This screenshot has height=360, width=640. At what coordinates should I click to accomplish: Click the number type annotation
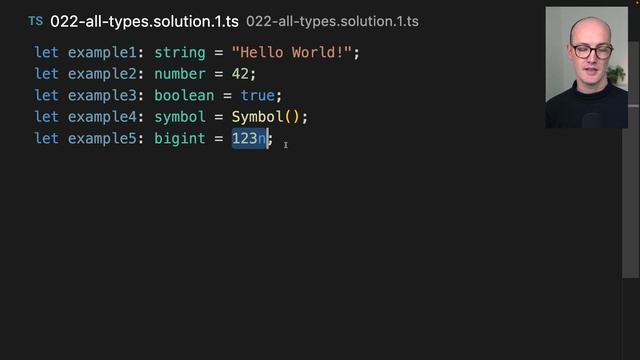pyautogui.click(x=180, y=74)
